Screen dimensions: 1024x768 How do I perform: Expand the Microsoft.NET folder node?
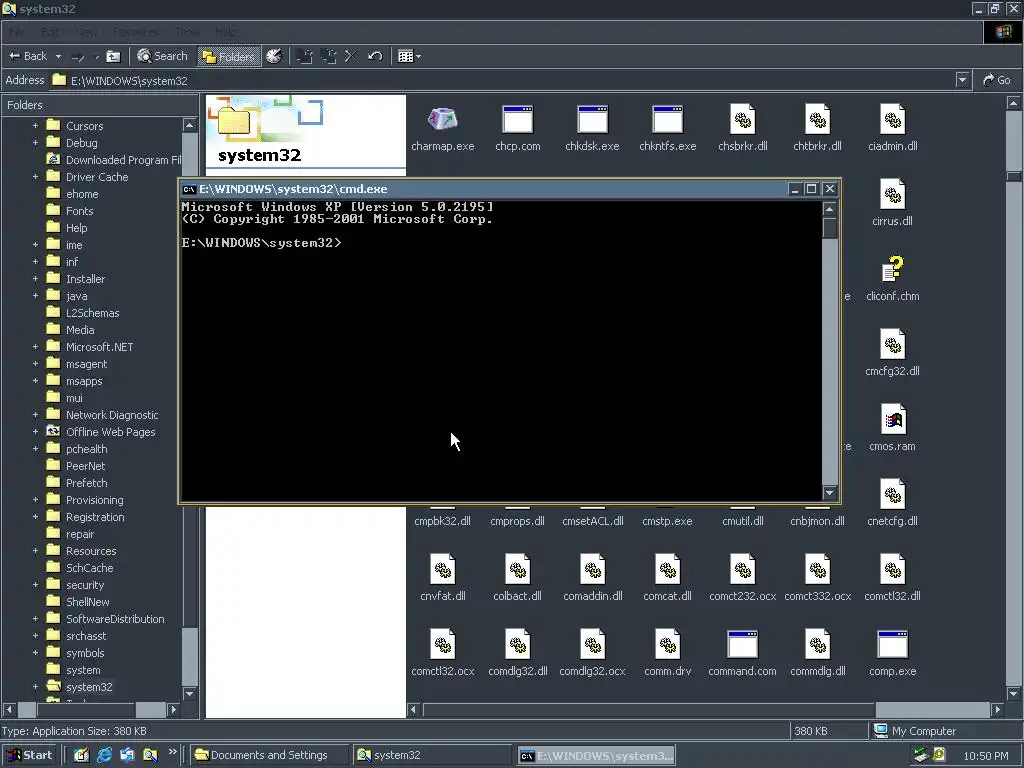coord(35,347)
